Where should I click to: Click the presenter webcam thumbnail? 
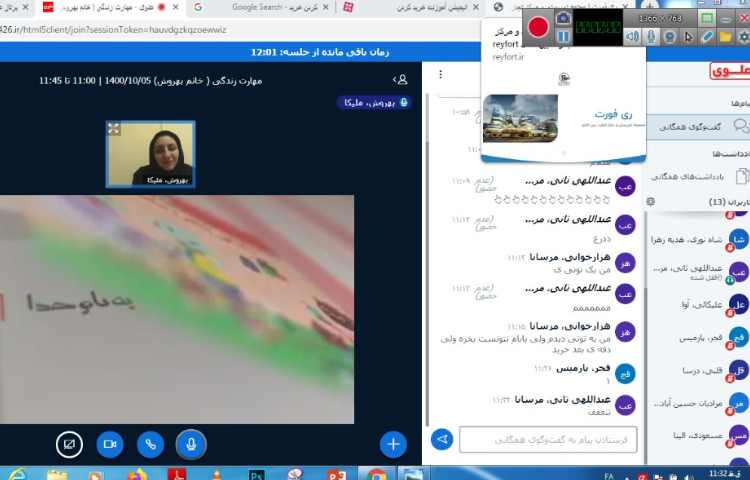(151, 153)
